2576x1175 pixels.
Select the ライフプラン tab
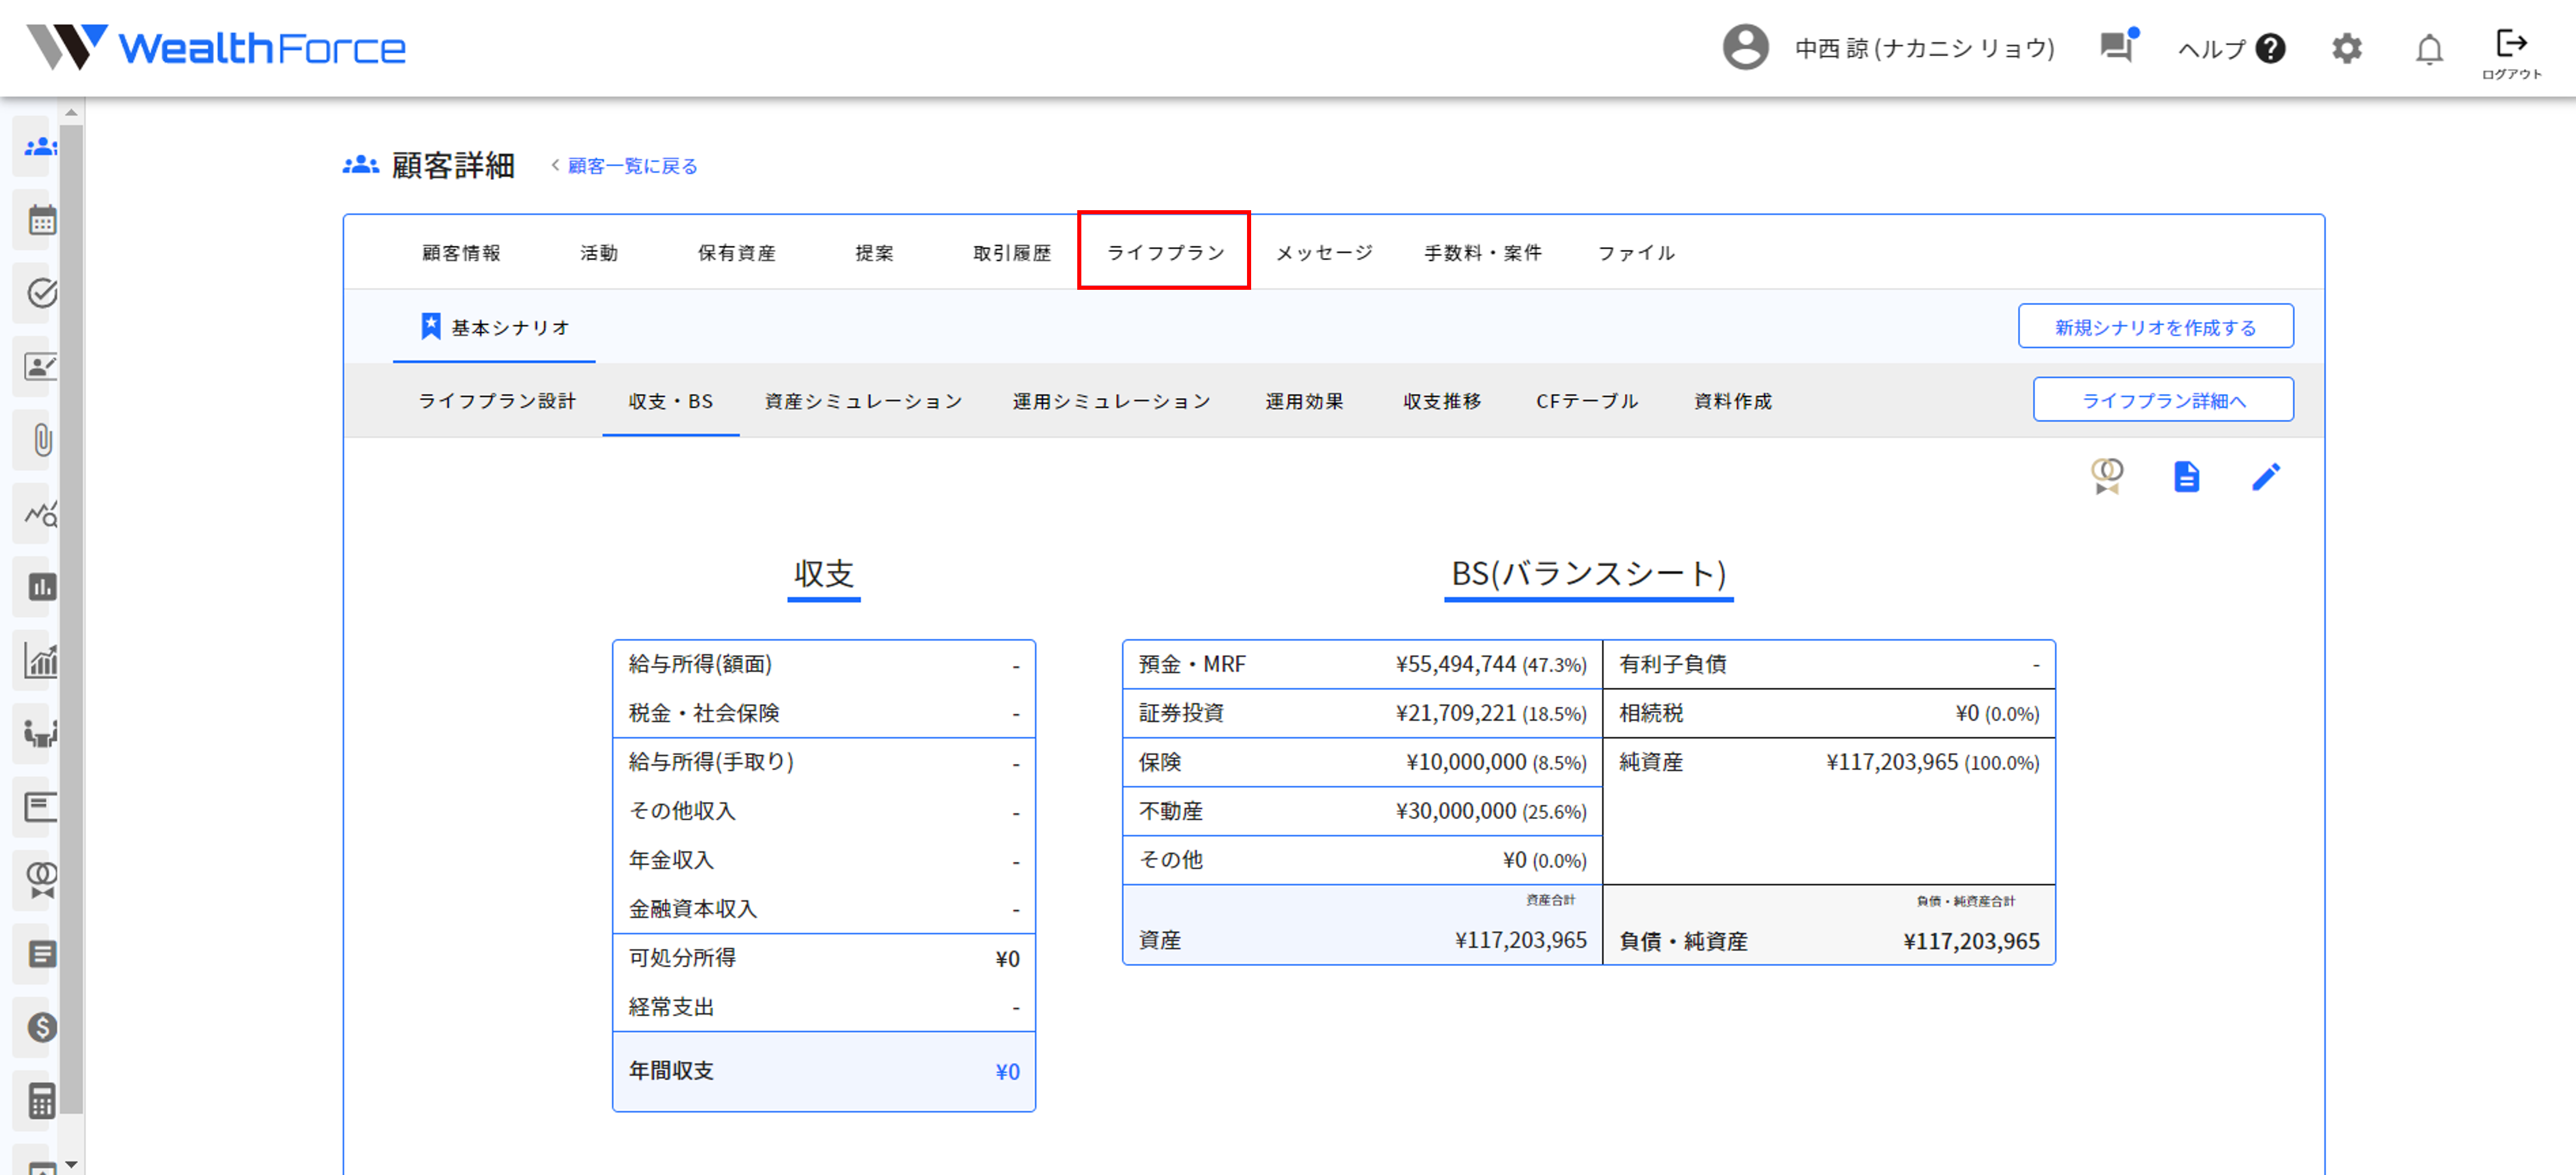pos(1165,252)
